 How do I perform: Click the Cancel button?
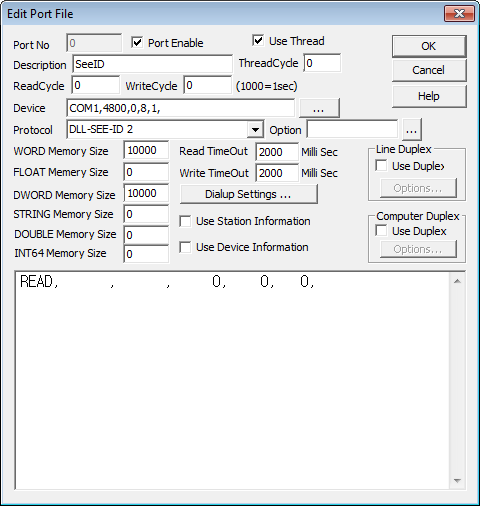pos(429,70)
